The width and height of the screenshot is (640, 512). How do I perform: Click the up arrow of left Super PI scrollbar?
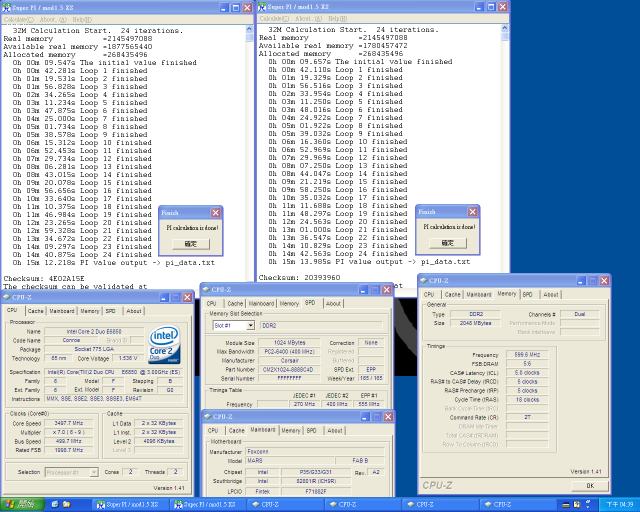click(249, 29)
